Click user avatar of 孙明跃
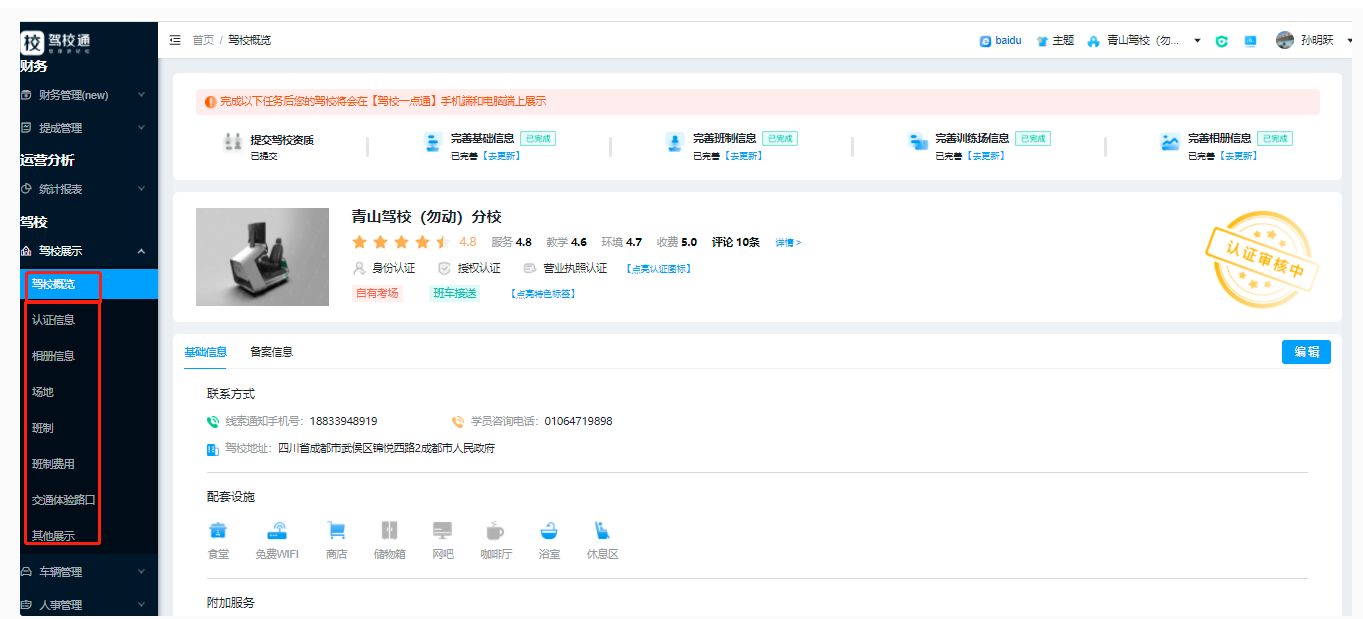The height and width of the screenshot is (619, 1363). click(1285, 40)
